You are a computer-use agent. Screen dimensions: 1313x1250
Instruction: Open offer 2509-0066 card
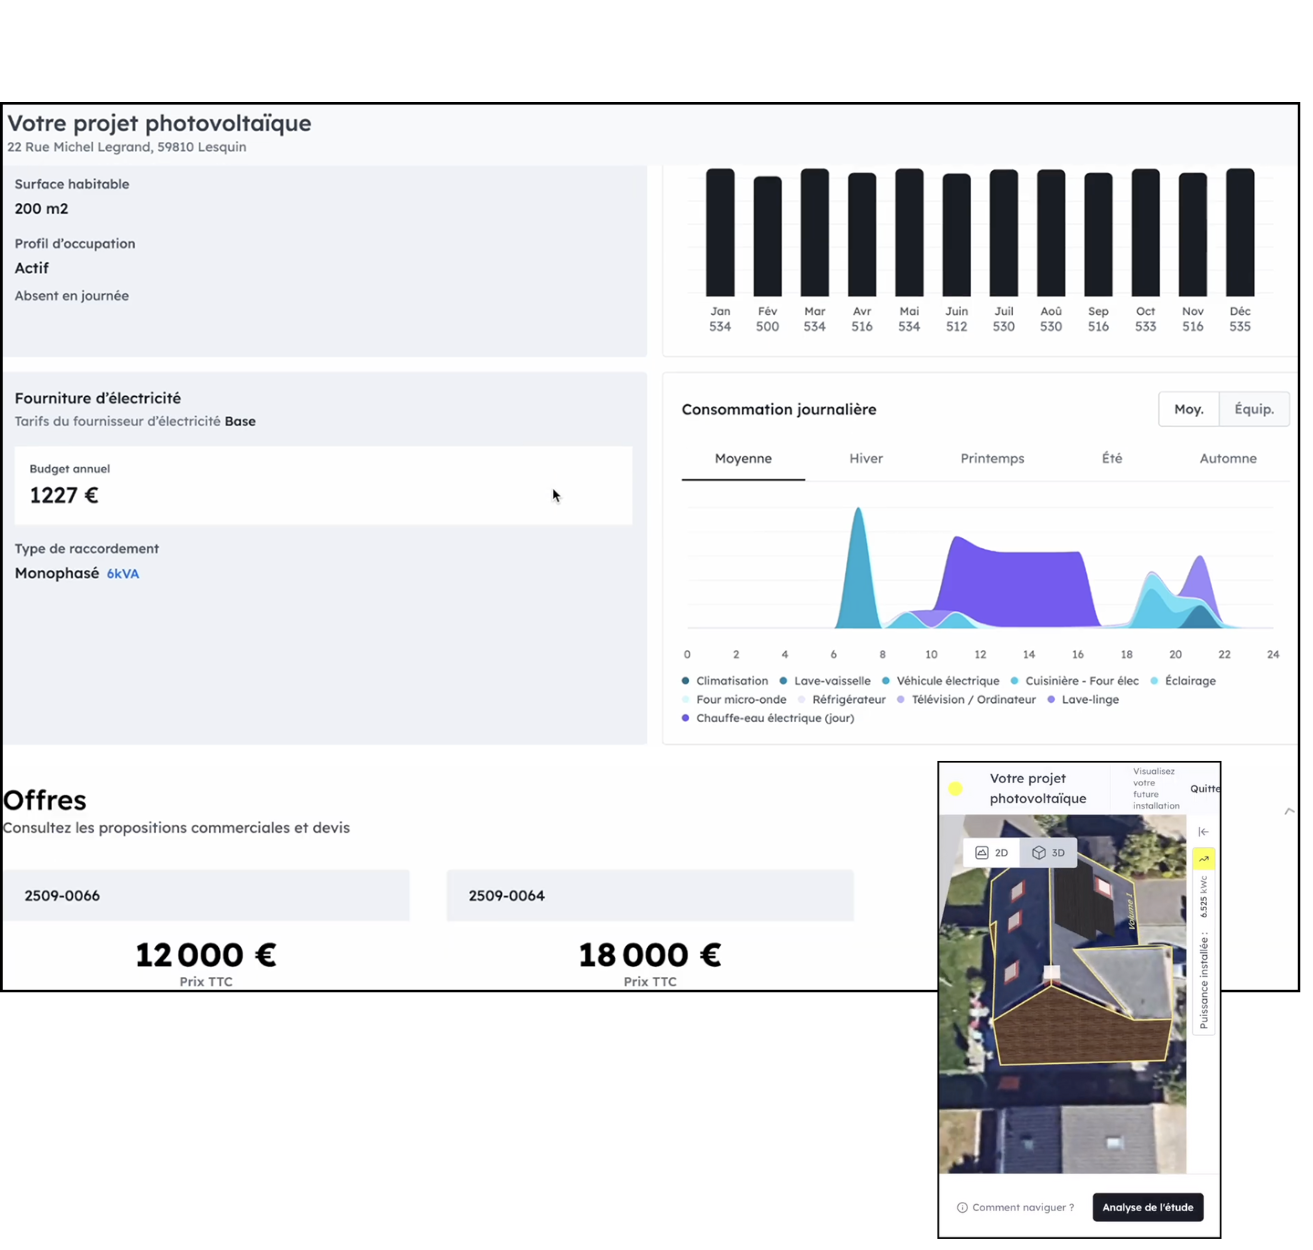point(206,896)
